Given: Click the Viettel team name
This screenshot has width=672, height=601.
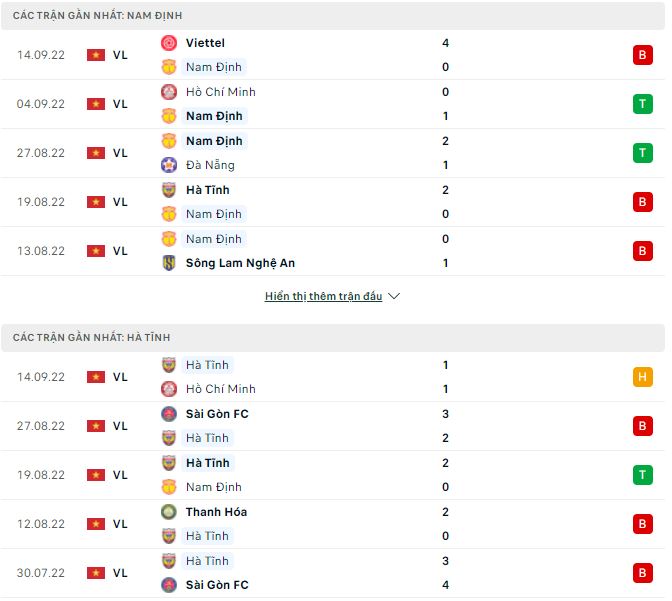Looking at the screenshot, I should (x=205, y=43).
